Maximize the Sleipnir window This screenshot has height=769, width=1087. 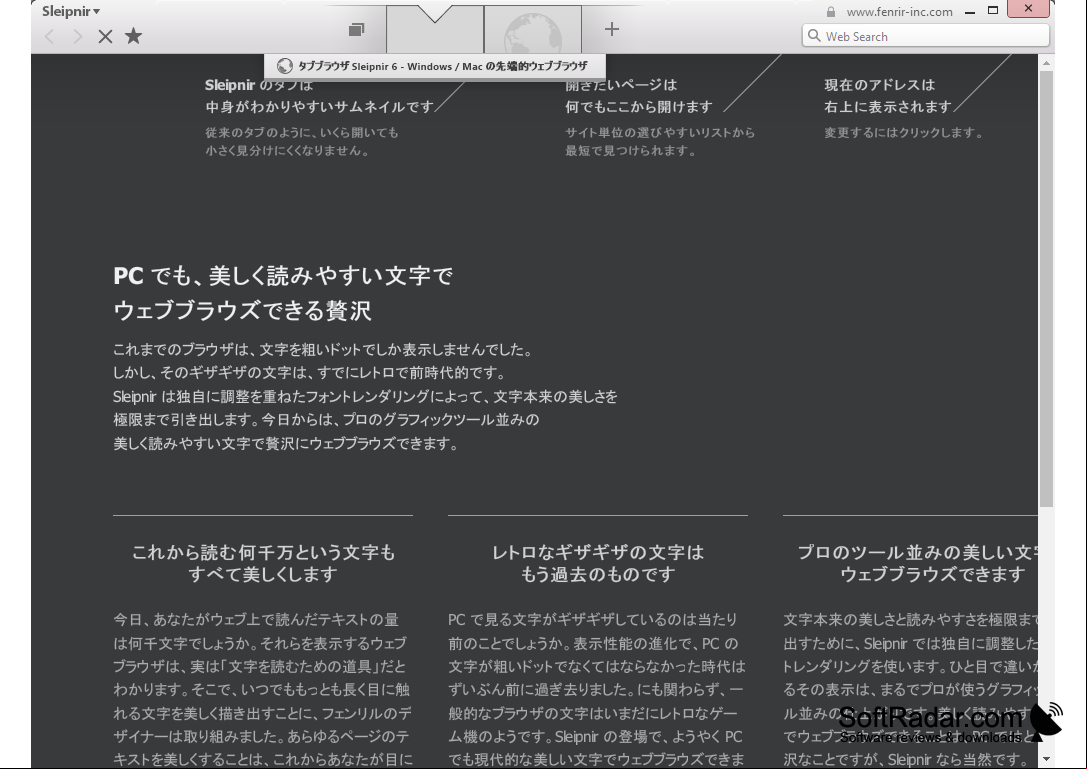(993, 10)
